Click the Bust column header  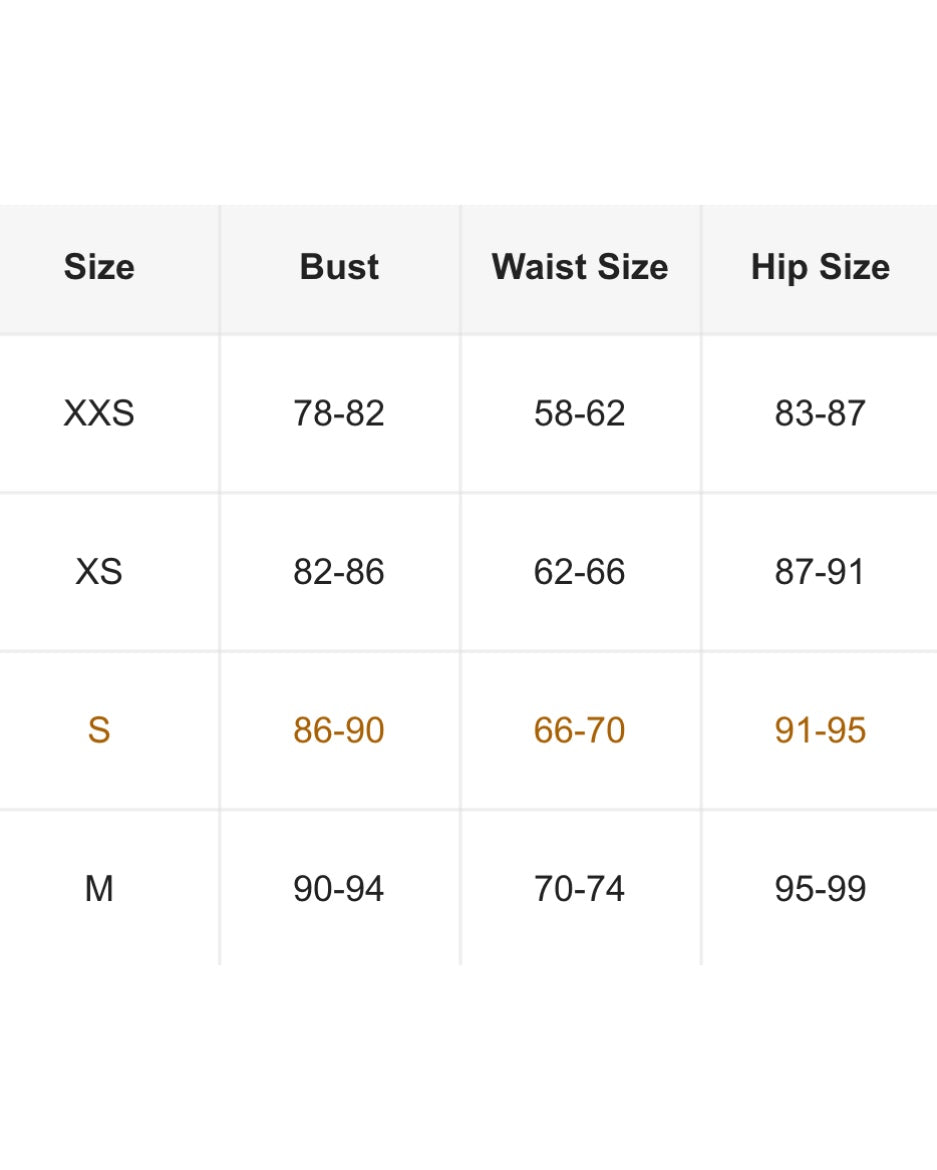(x=339, y=267)
